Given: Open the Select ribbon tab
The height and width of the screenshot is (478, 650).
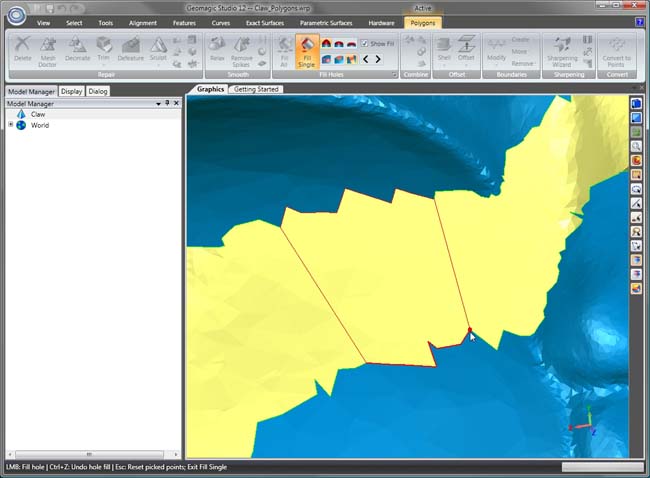Looking at the screenshot, I should tap(74, 23).
